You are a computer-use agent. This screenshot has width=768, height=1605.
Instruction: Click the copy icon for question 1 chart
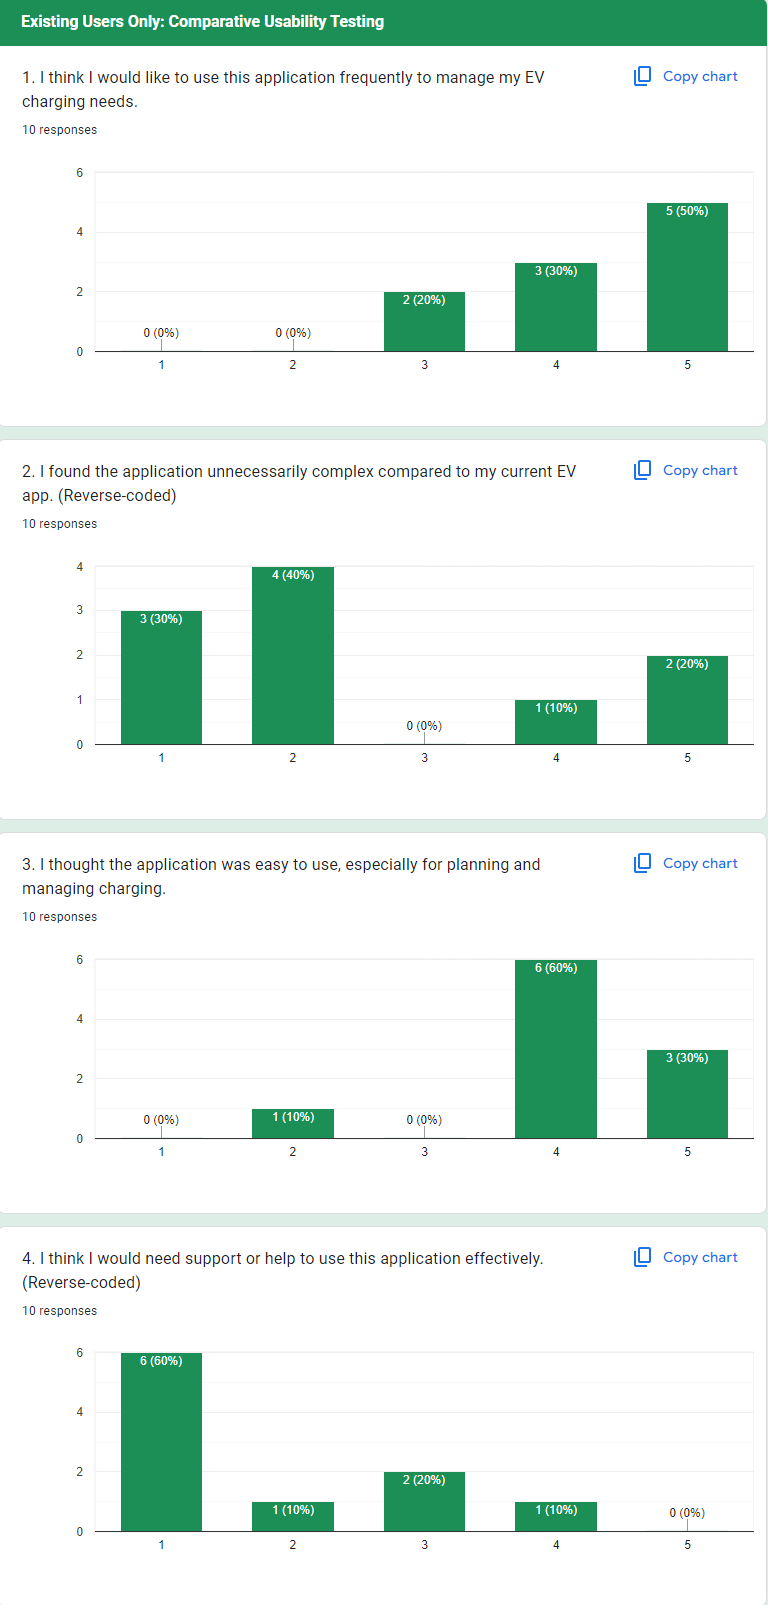point(643,76)
